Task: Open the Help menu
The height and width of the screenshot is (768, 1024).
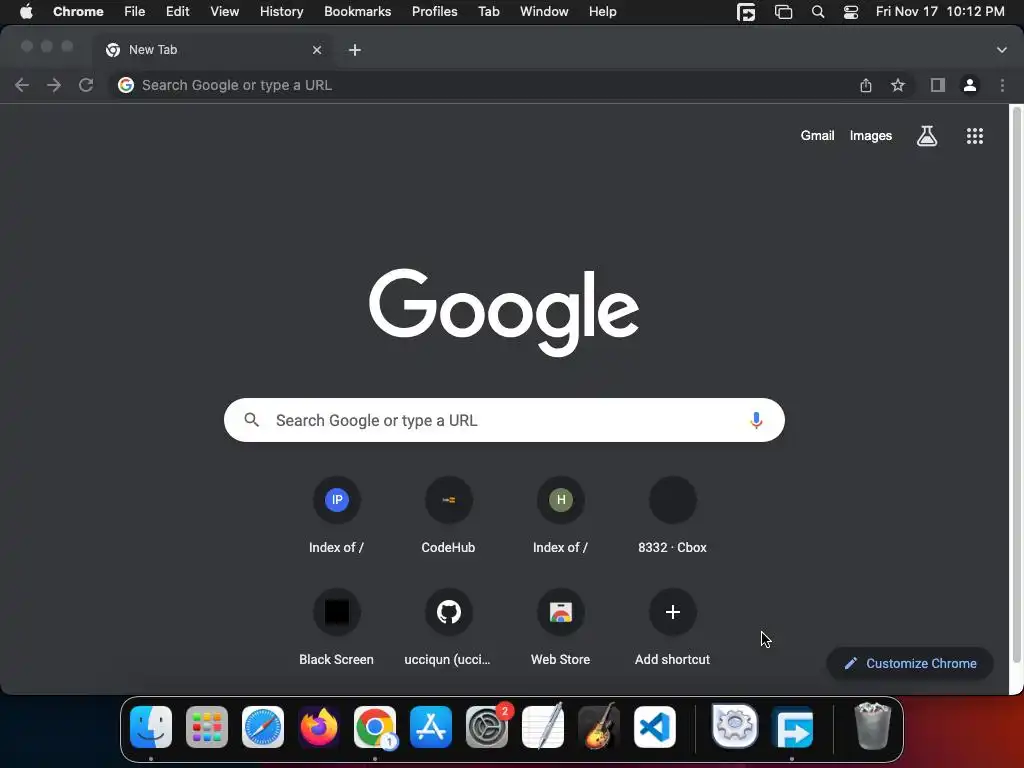Action: click(602, 12)
